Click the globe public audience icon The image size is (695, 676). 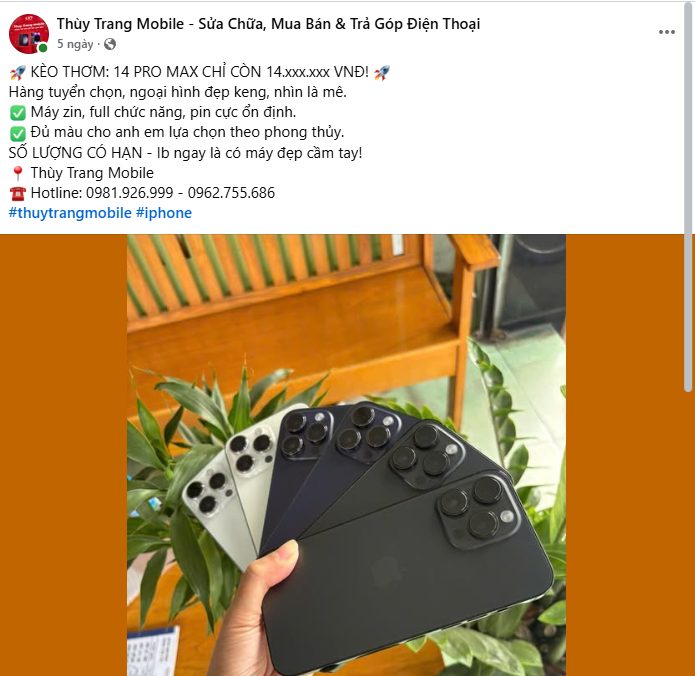pos(110,44)
